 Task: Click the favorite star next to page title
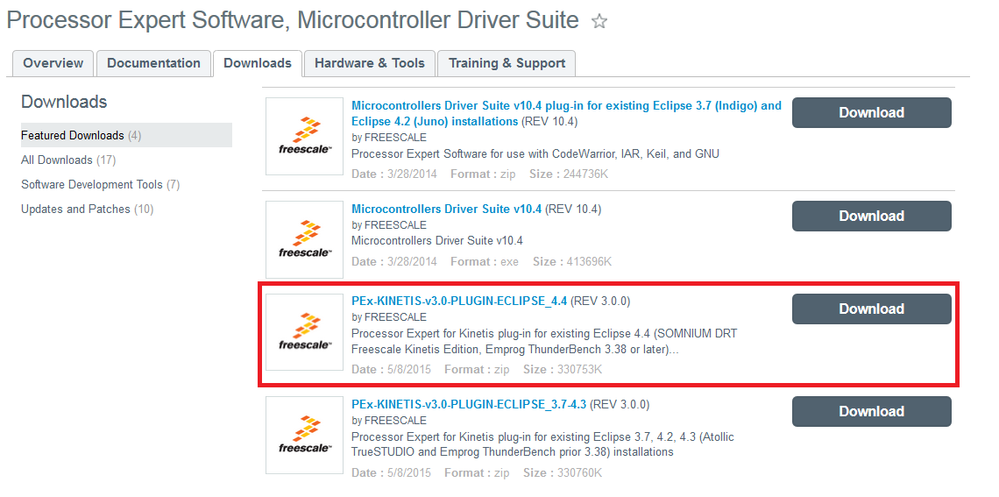tap(599, 22)
